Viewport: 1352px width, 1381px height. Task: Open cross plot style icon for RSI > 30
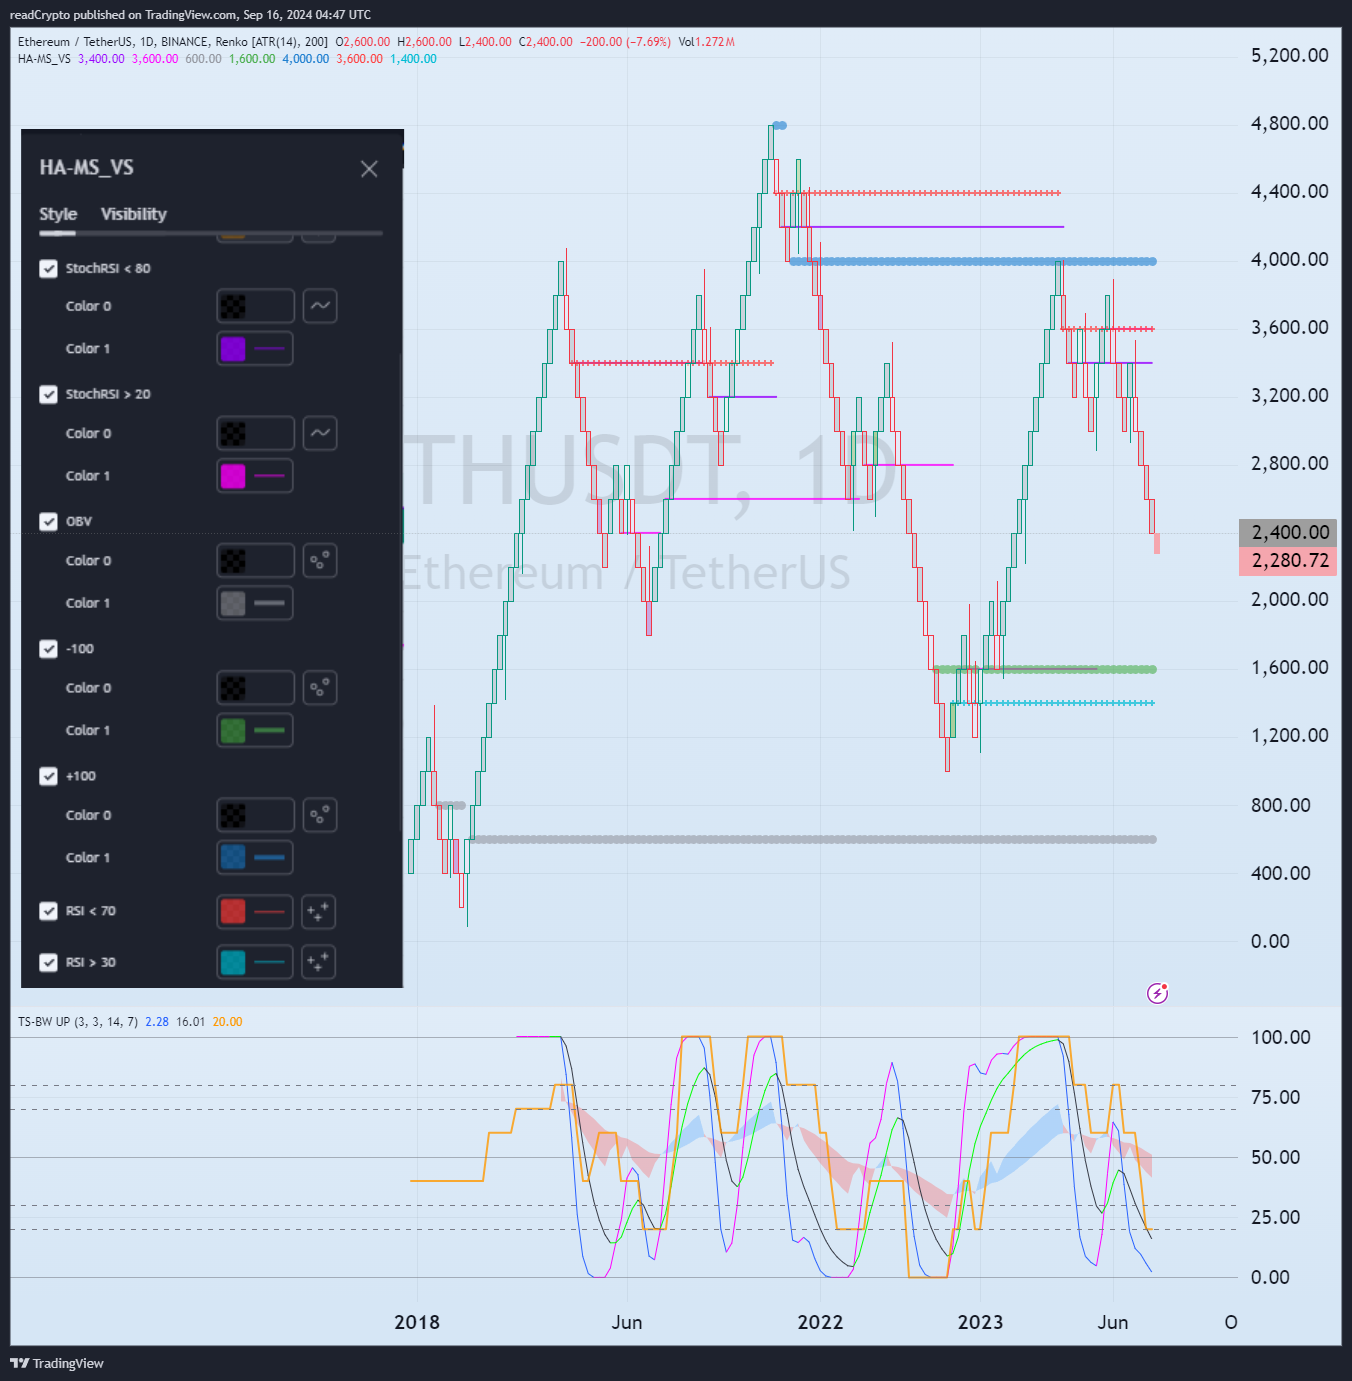point(319,962)
